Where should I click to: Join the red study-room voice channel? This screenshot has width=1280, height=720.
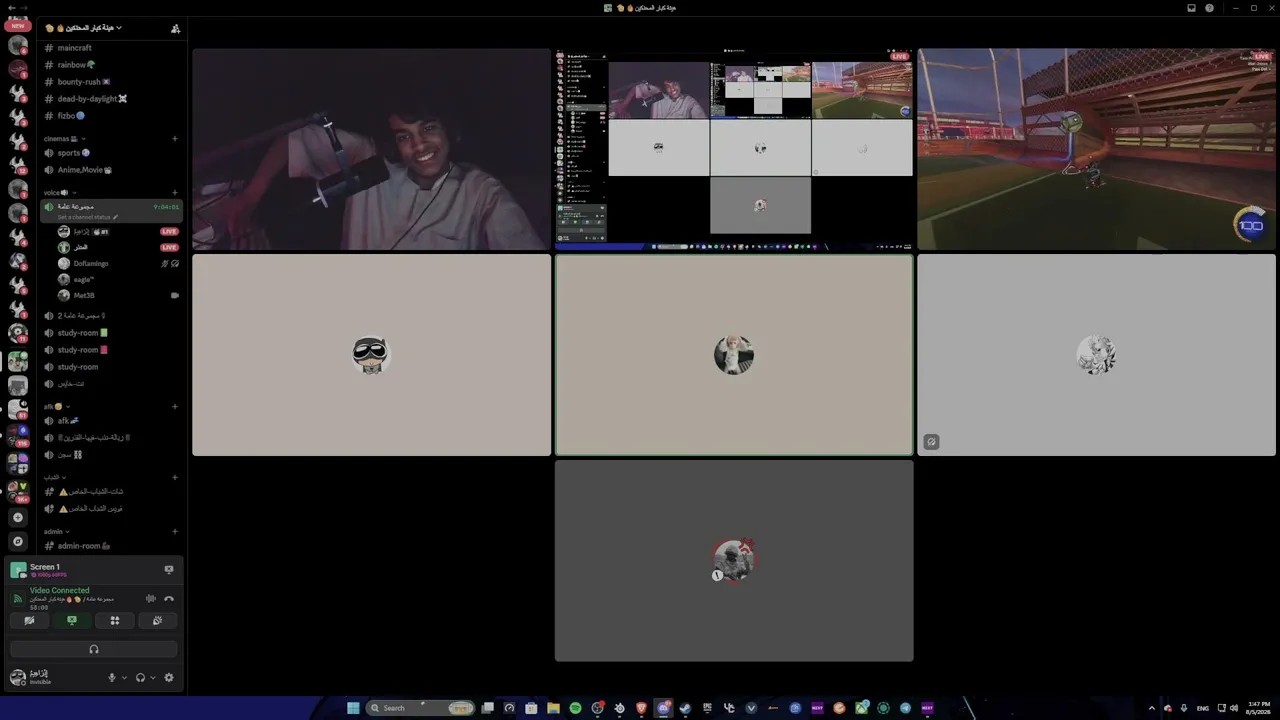(110, 350)
